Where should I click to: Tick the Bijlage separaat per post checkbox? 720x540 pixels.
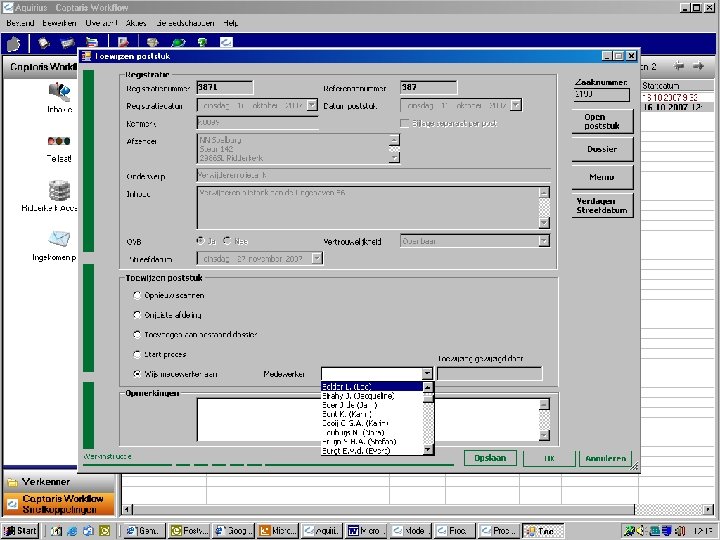(x=405, y=123)
